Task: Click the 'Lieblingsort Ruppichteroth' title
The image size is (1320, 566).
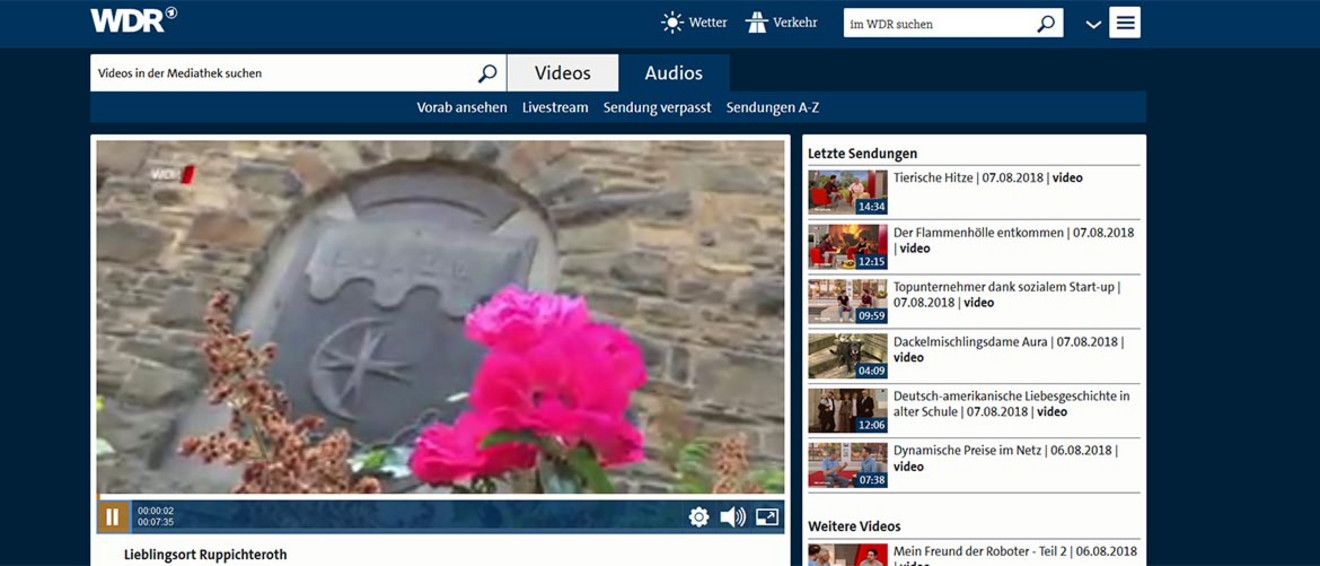Action: coord(205,554)
